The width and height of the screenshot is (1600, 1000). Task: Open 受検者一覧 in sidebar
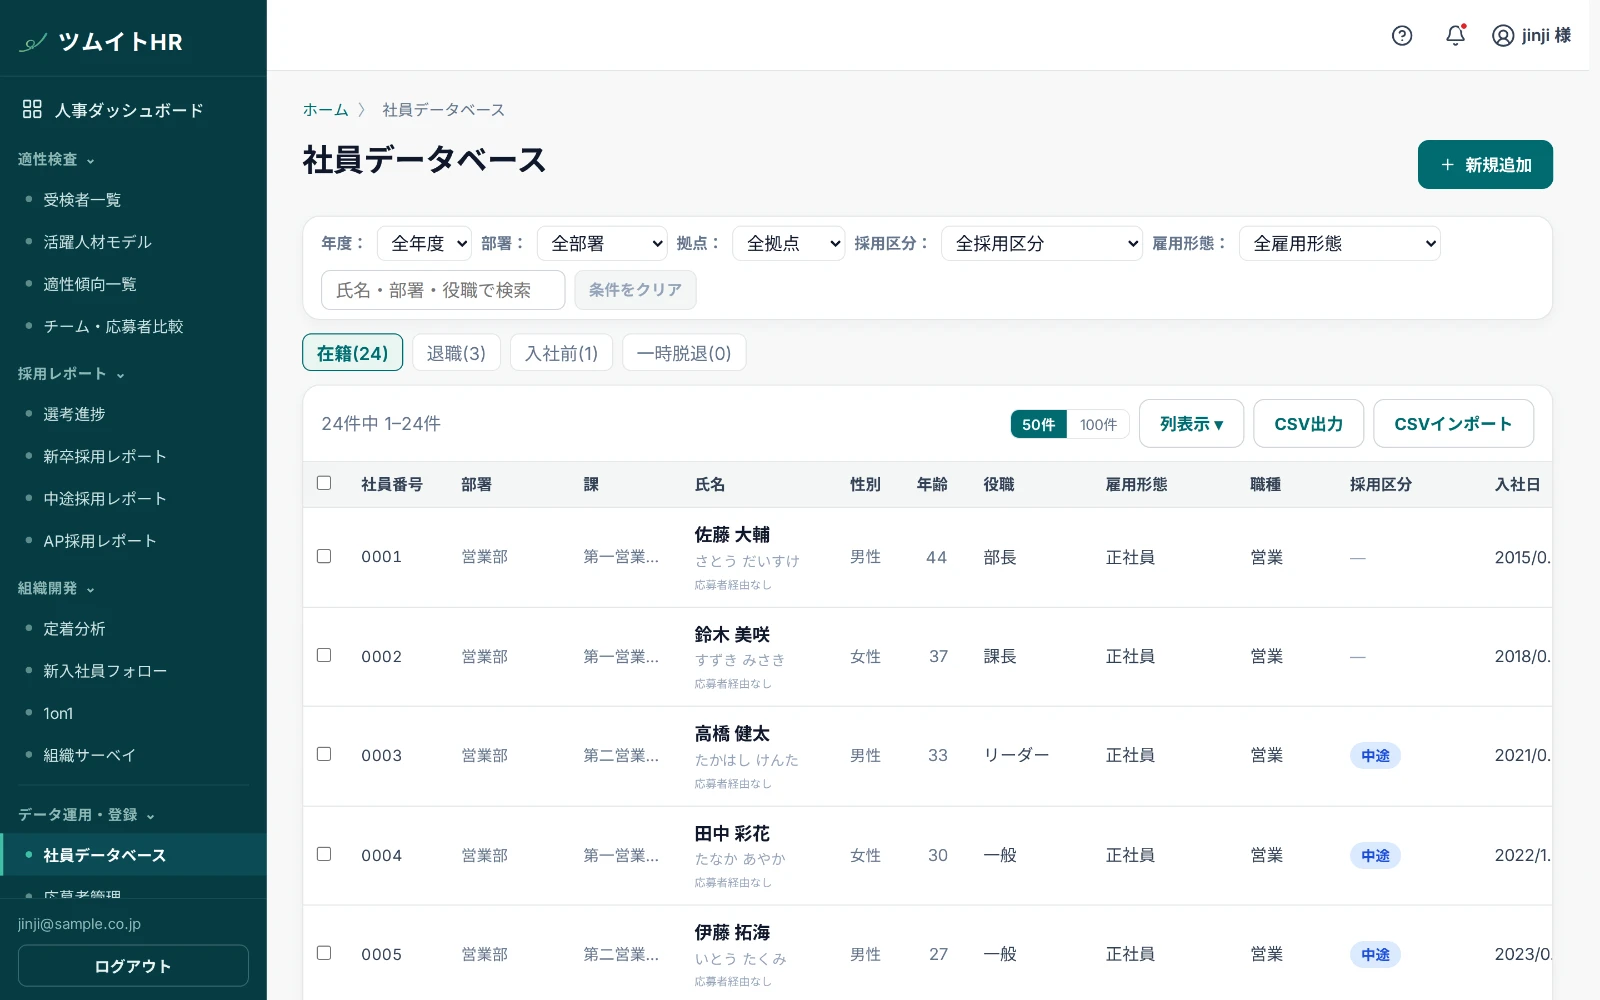[82, 200]
